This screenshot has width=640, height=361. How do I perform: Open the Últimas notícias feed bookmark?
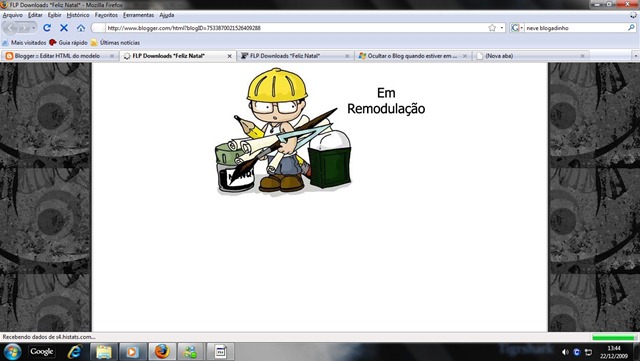click(x=116, y=42)
